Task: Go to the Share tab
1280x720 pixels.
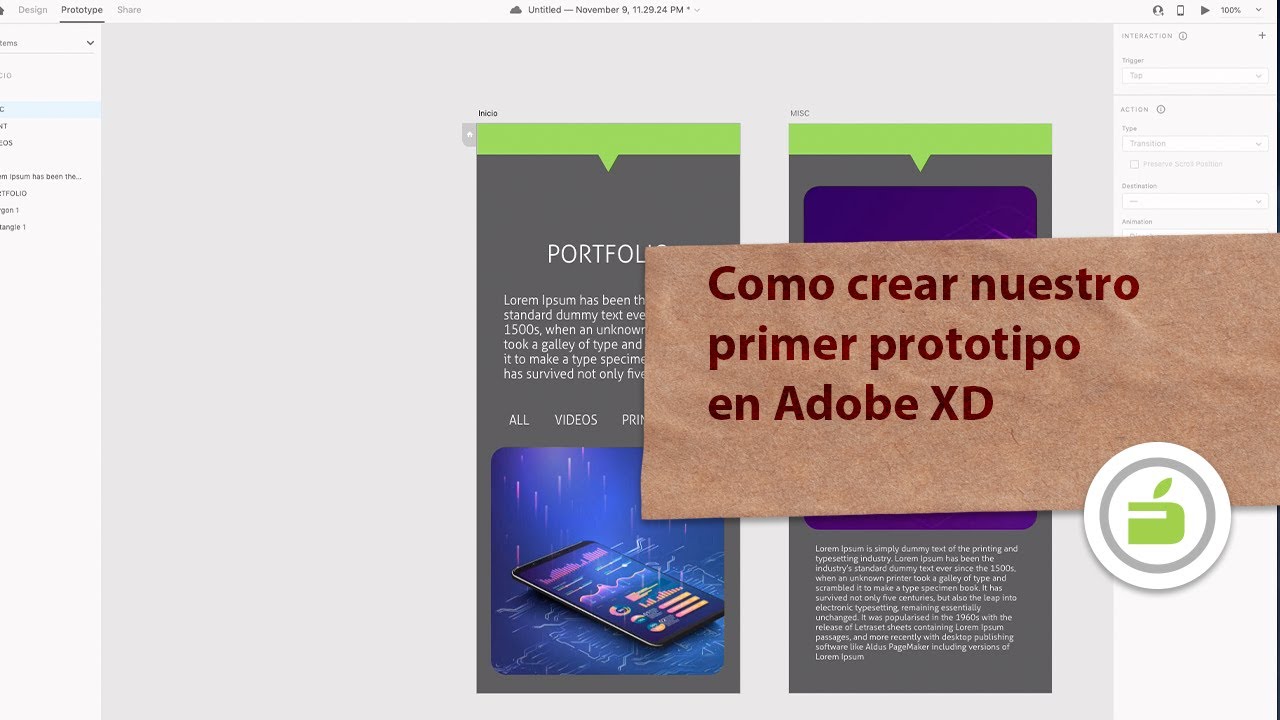Action: [x=129, y=10]
